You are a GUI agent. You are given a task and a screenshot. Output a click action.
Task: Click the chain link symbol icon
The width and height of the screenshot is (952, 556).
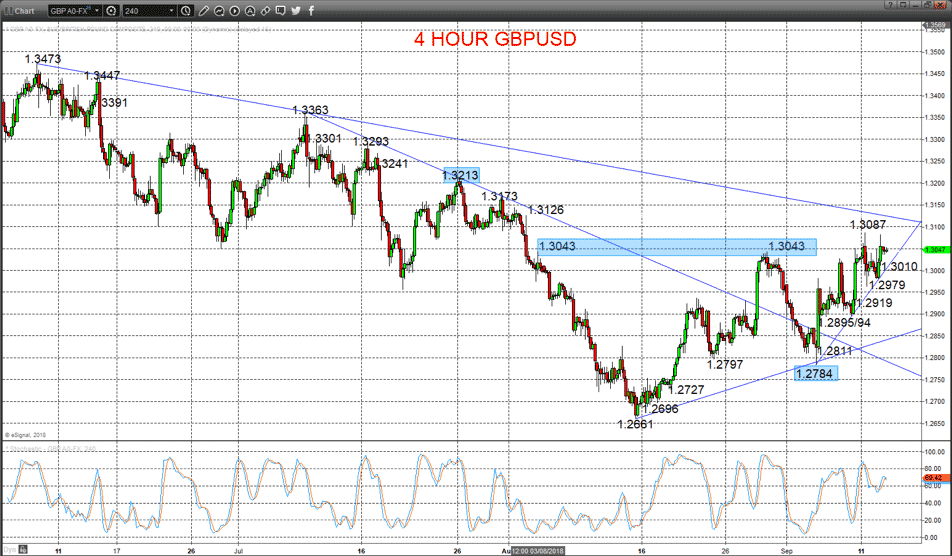click(265, 11)
